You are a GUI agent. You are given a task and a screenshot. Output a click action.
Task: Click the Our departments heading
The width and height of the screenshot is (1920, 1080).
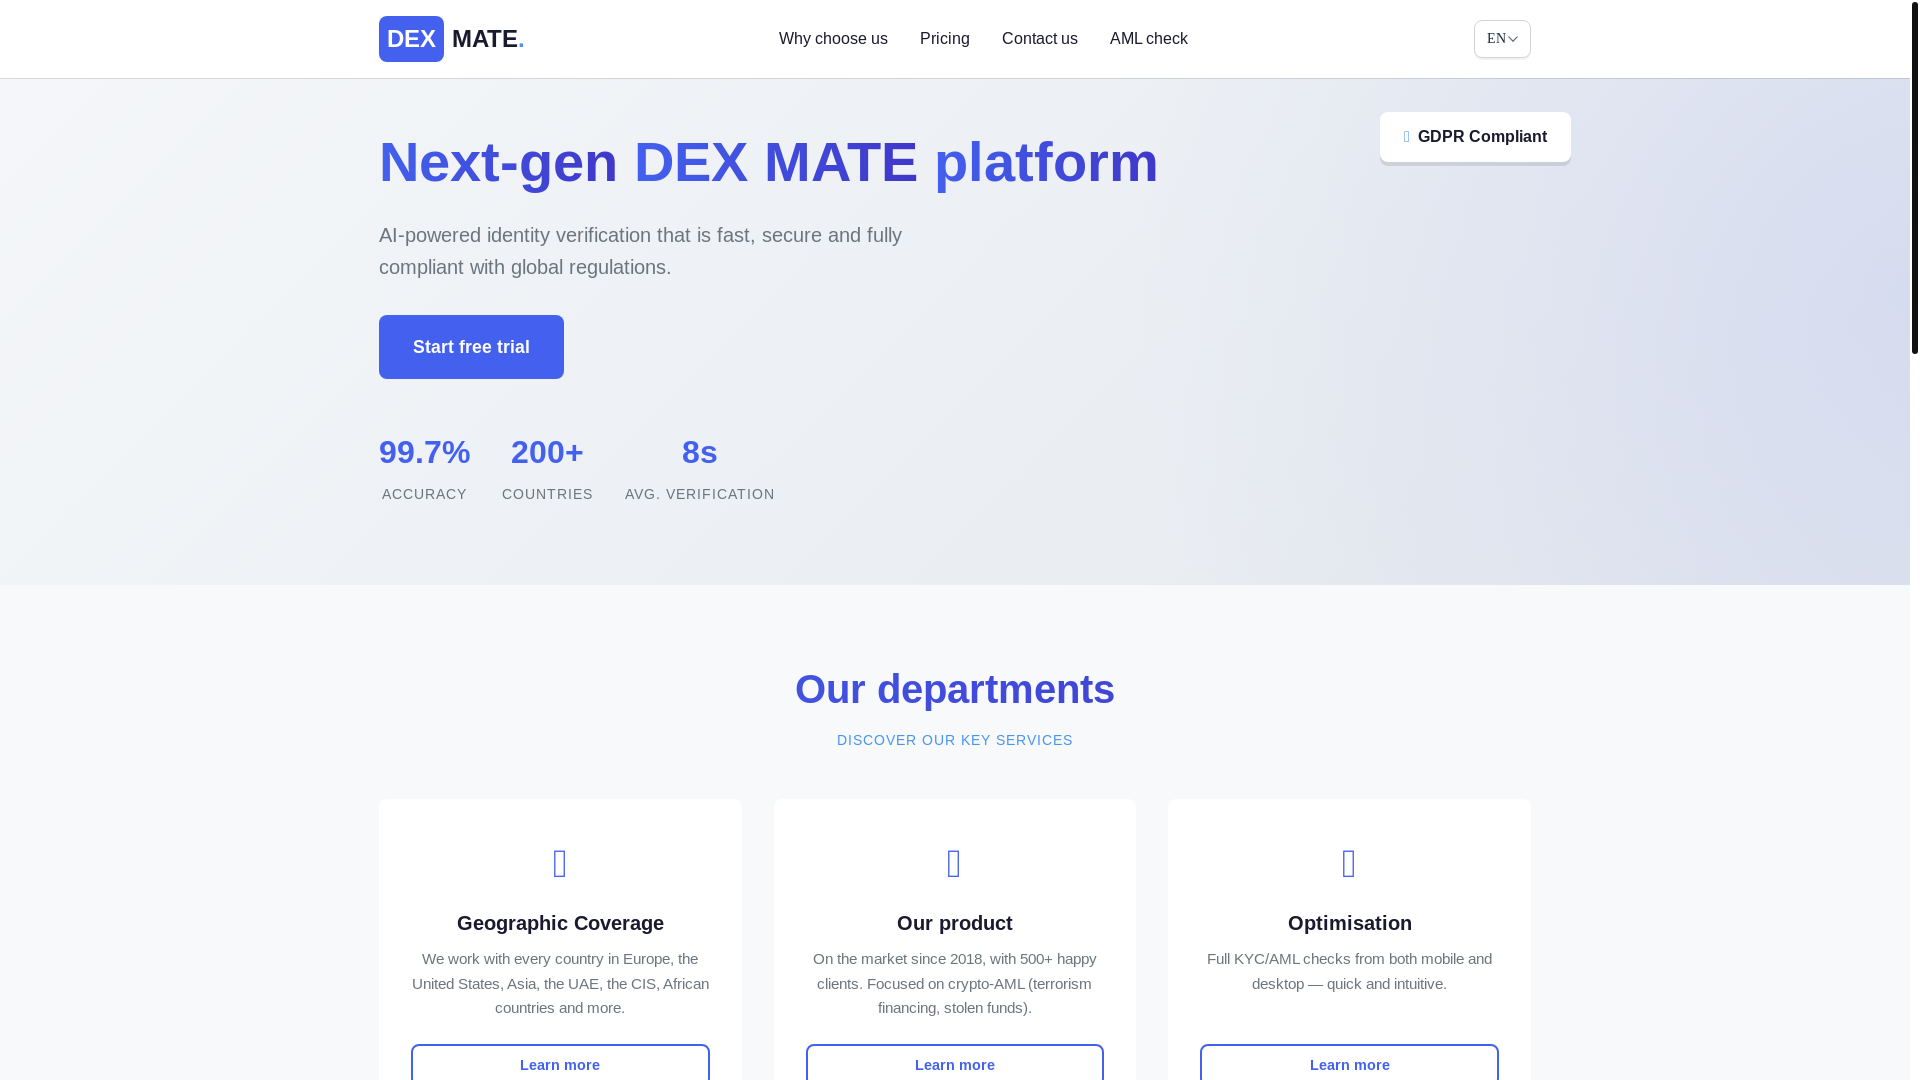(955, 689)
